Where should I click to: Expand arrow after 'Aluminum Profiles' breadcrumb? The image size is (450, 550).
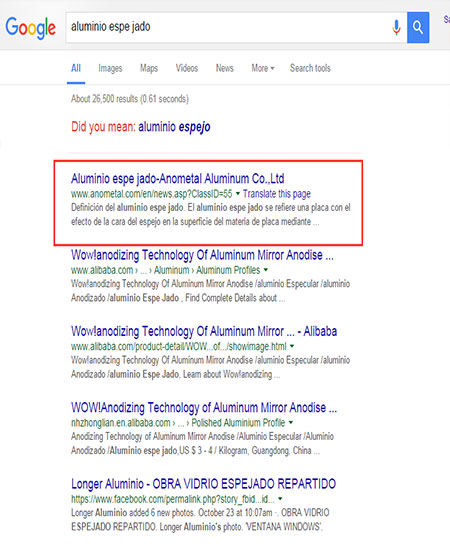(x=266, y=270)
